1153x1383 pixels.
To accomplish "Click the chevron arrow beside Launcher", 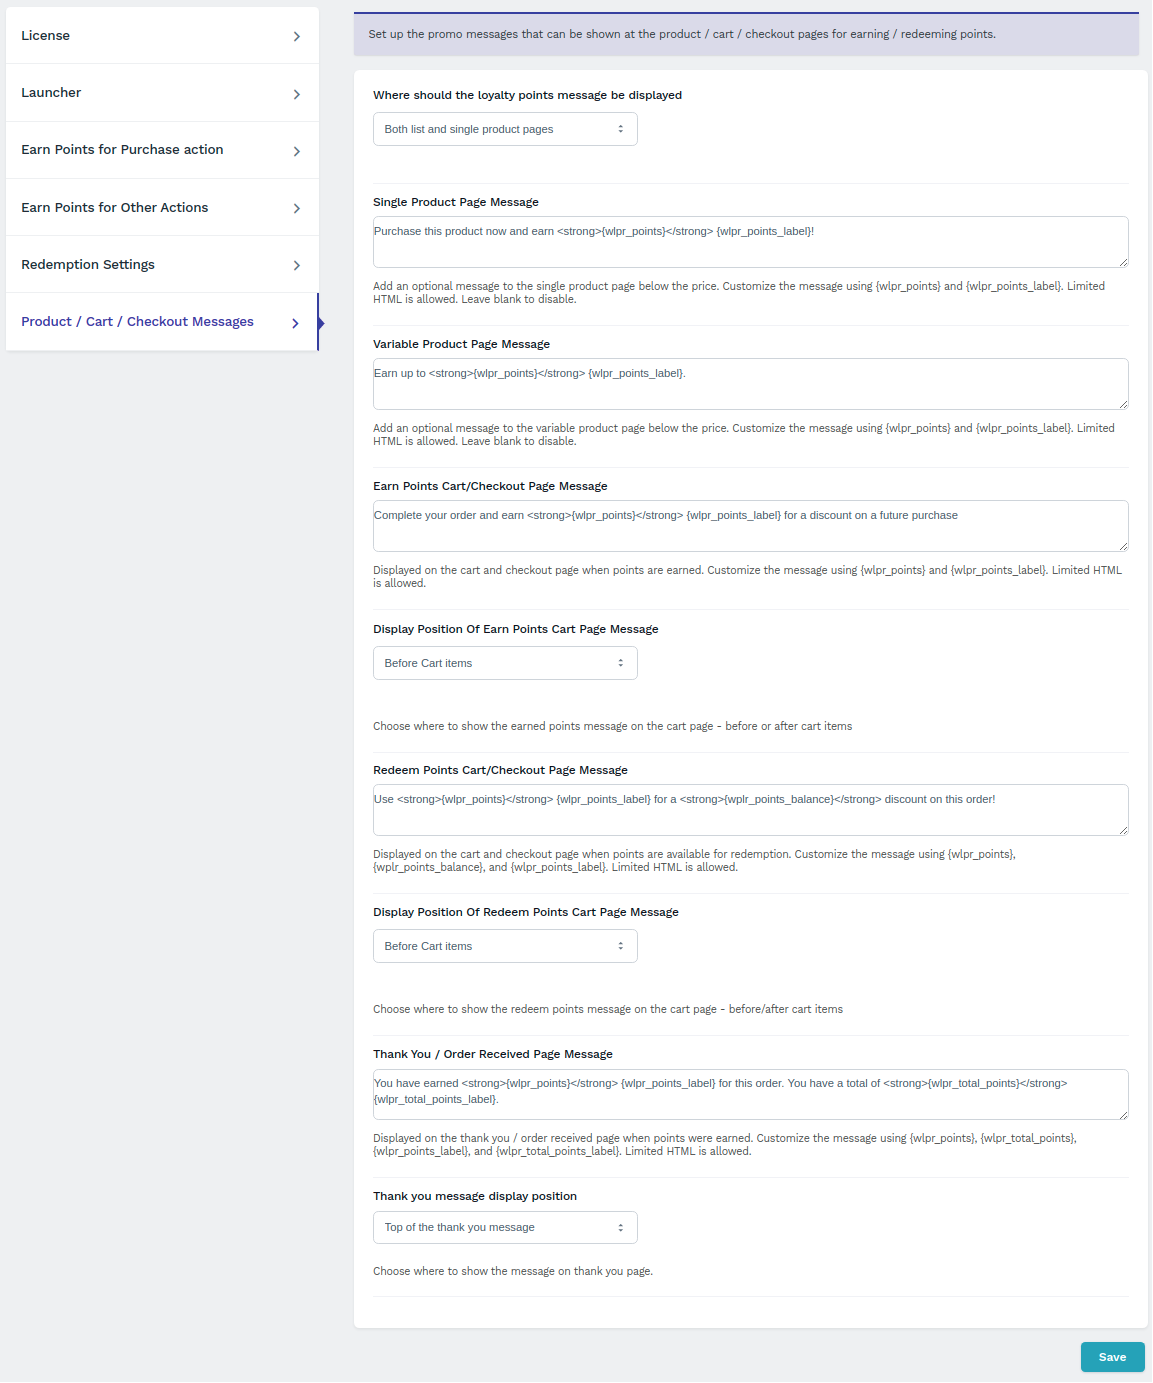I will click(x=297, y=94).
